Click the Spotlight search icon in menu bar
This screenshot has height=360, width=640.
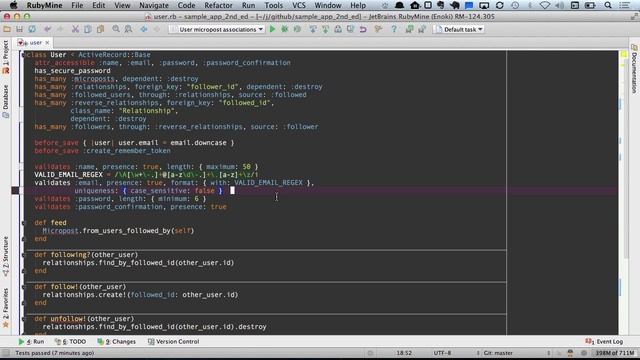[608, 5]
